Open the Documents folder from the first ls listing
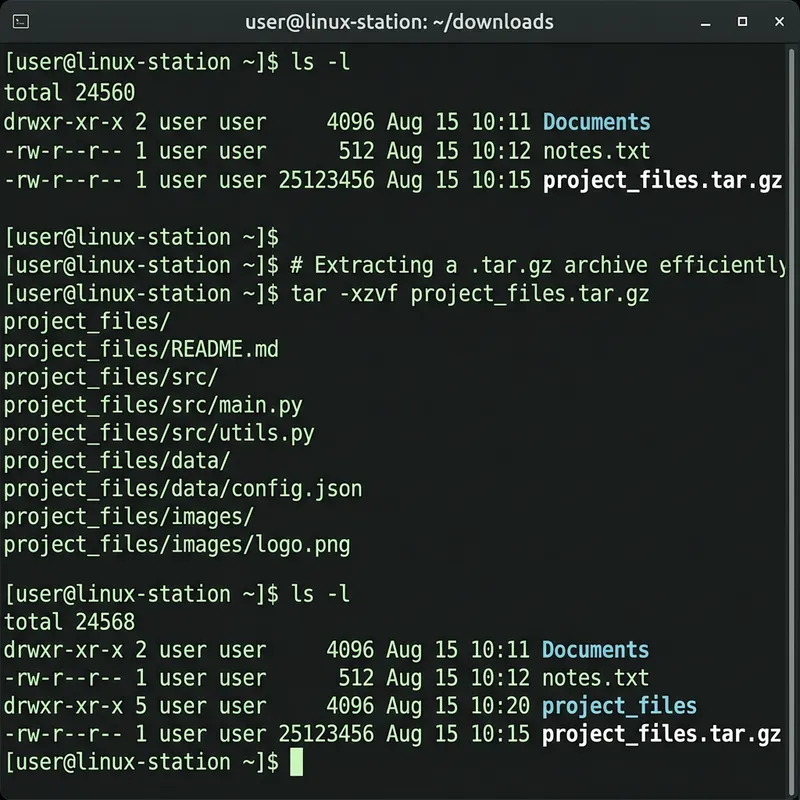800x800 pixels. click(x=597, y=121)
